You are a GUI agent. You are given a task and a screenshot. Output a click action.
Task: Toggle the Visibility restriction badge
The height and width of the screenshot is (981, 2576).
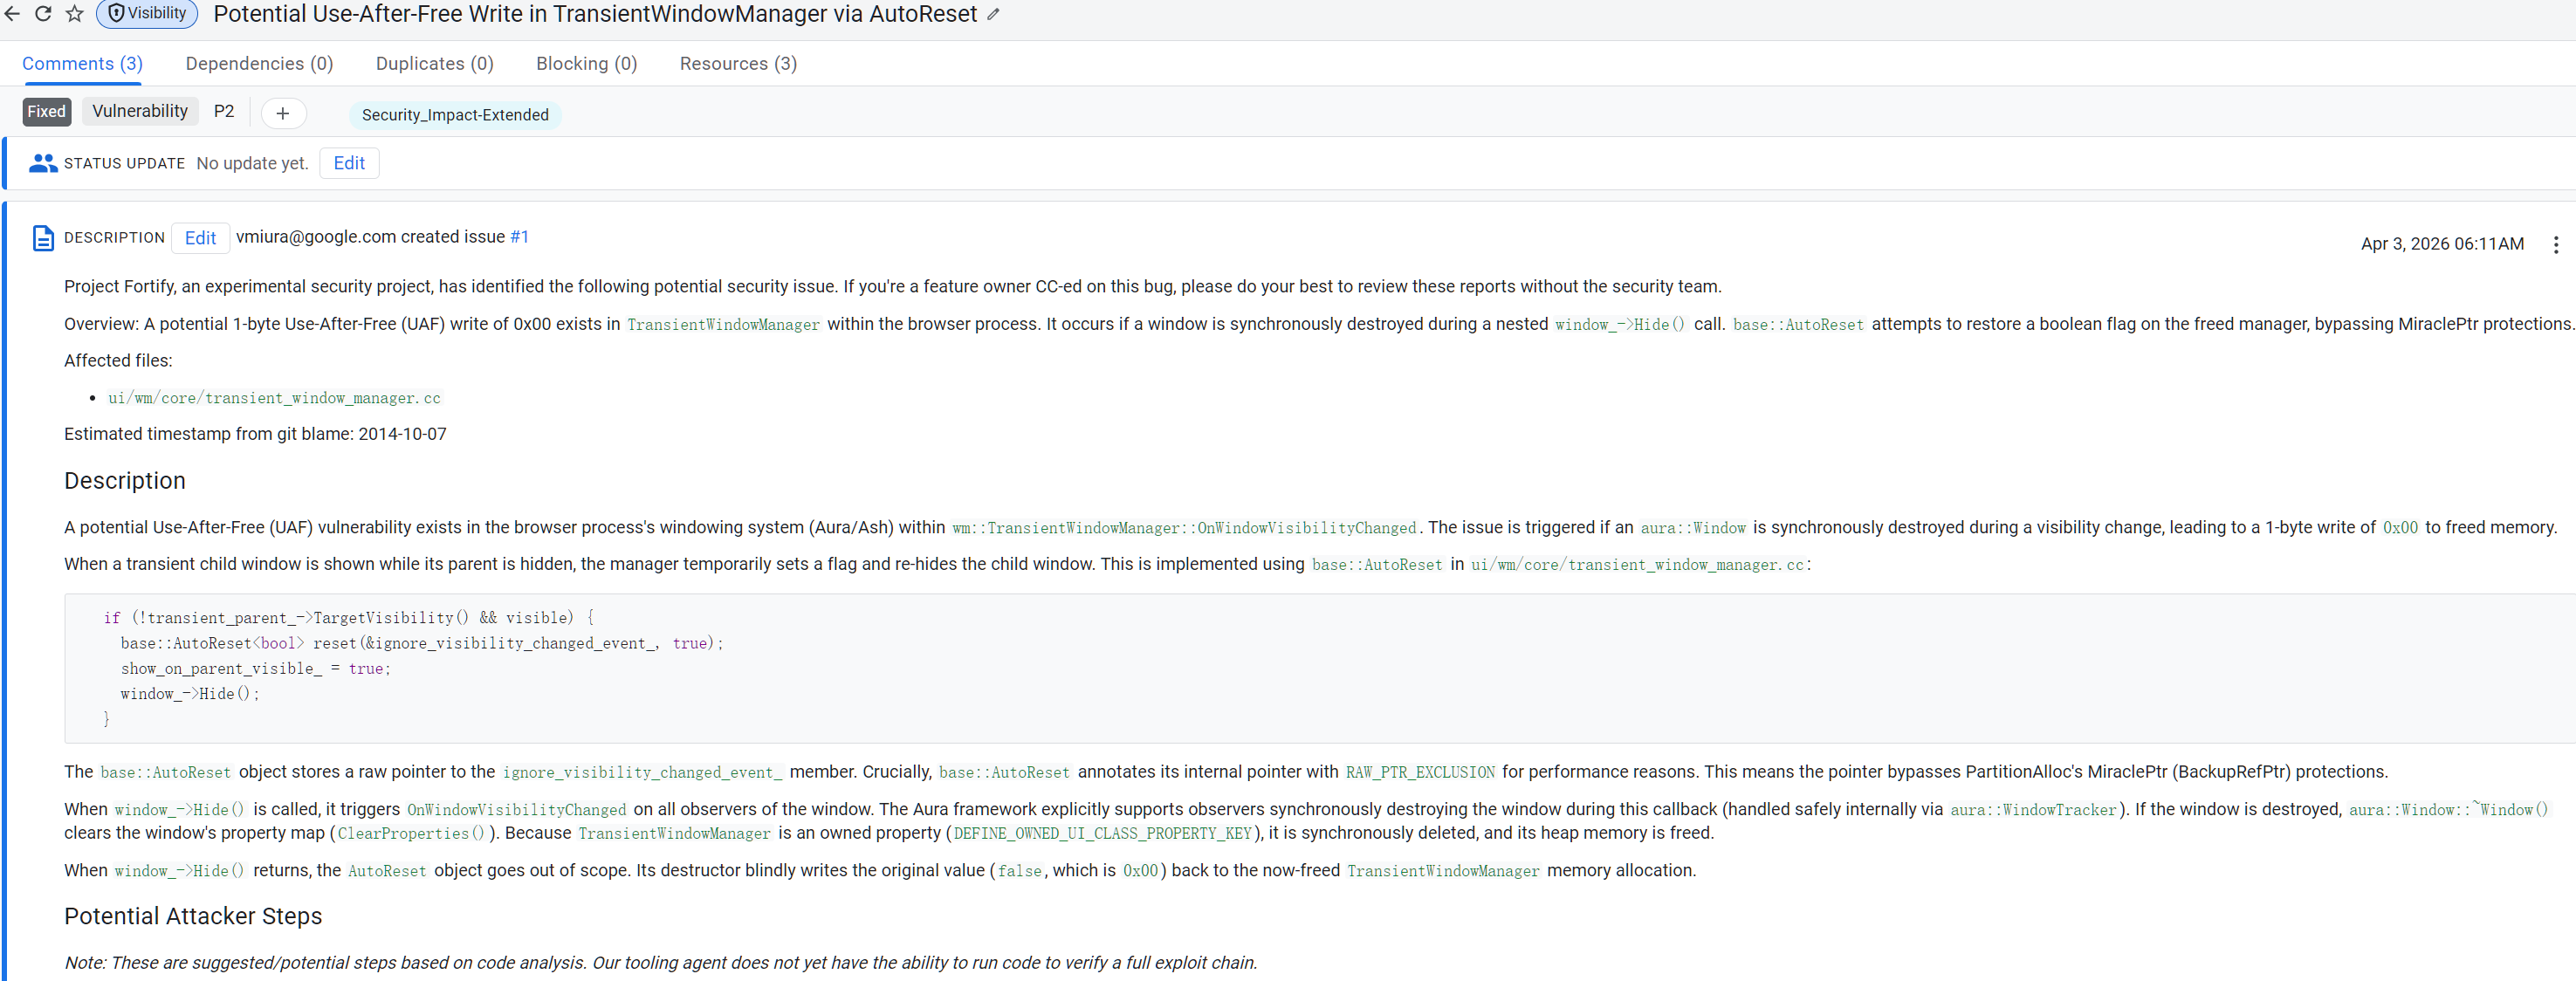pos(147,13)
